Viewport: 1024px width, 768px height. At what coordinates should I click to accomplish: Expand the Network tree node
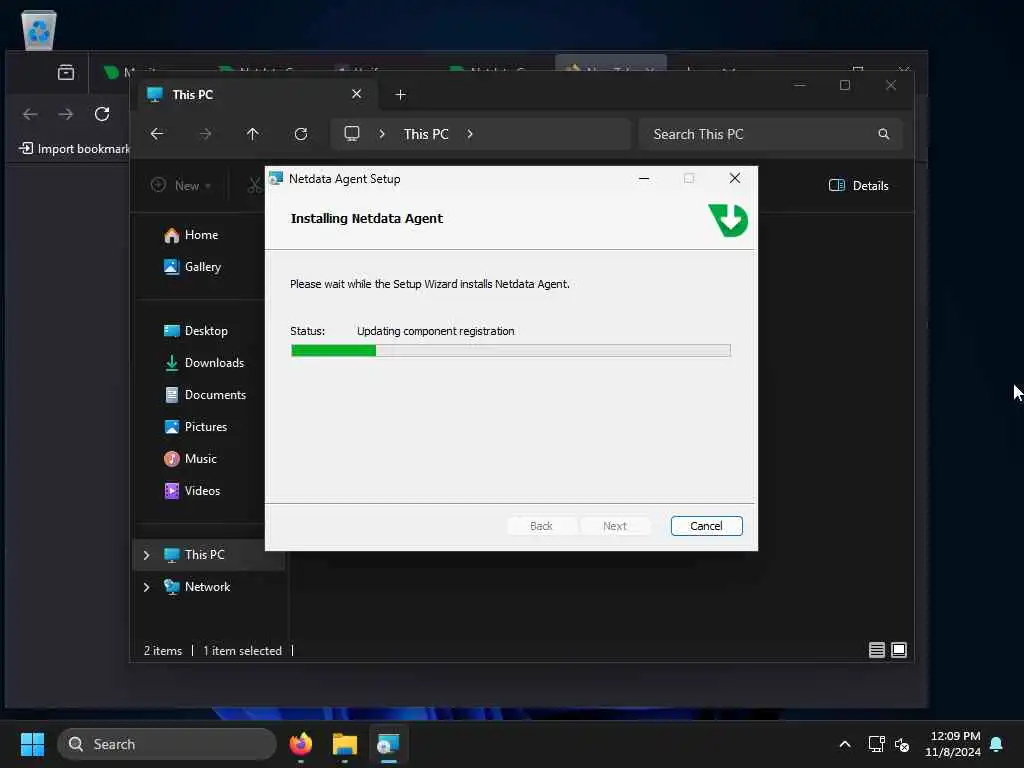[146, 587]
